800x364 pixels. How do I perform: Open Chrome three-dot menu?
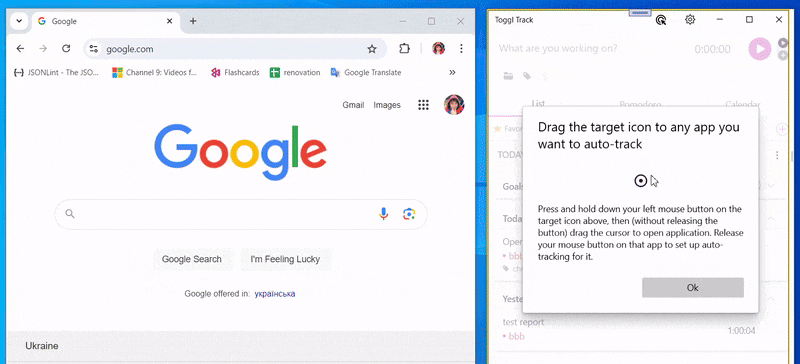tap(461, 48)
